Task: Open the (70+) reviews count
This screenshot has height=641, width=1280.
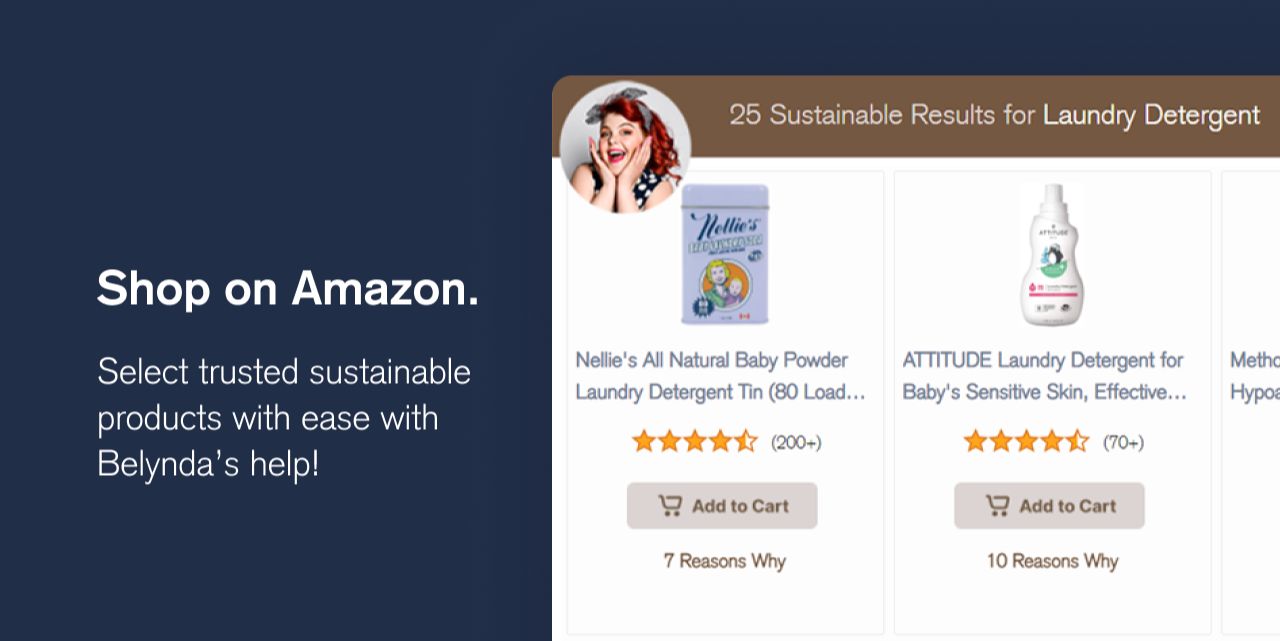Action: (x=1123, y=442)
